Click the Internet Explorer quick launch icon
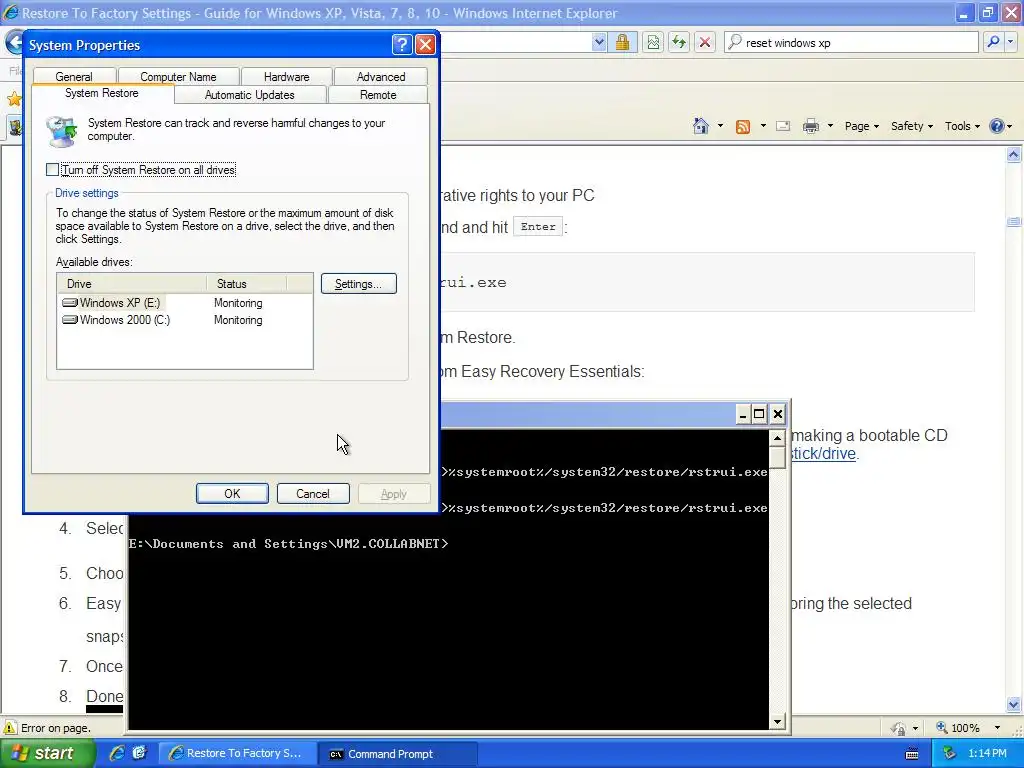The image size is (1024, 768). [x=118, y=753]
